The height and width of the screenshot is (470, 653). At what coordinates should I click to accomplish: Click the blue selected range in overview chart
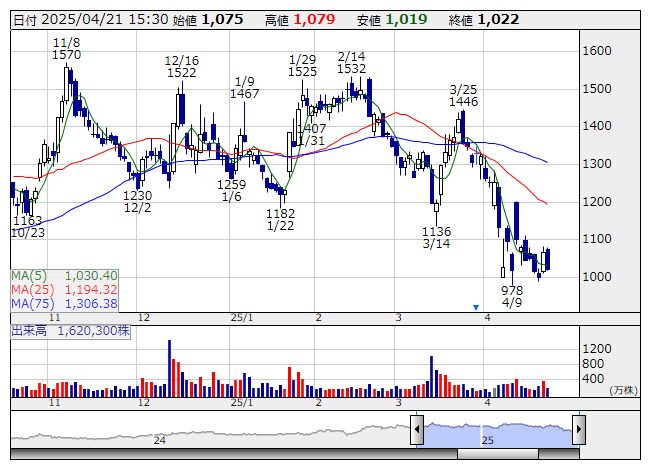pyautogui.click(x=498, y=434)
